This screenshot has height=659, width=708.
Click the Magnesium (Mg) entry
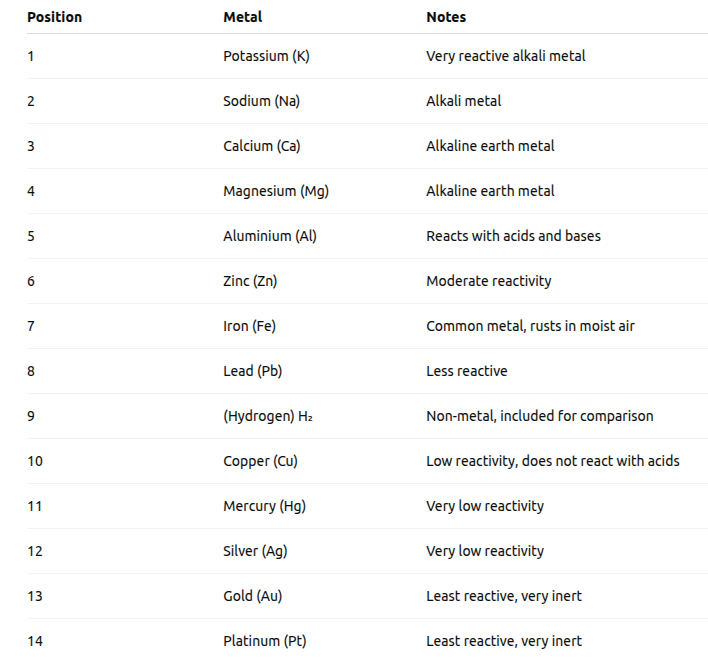(x=276, y=191)
